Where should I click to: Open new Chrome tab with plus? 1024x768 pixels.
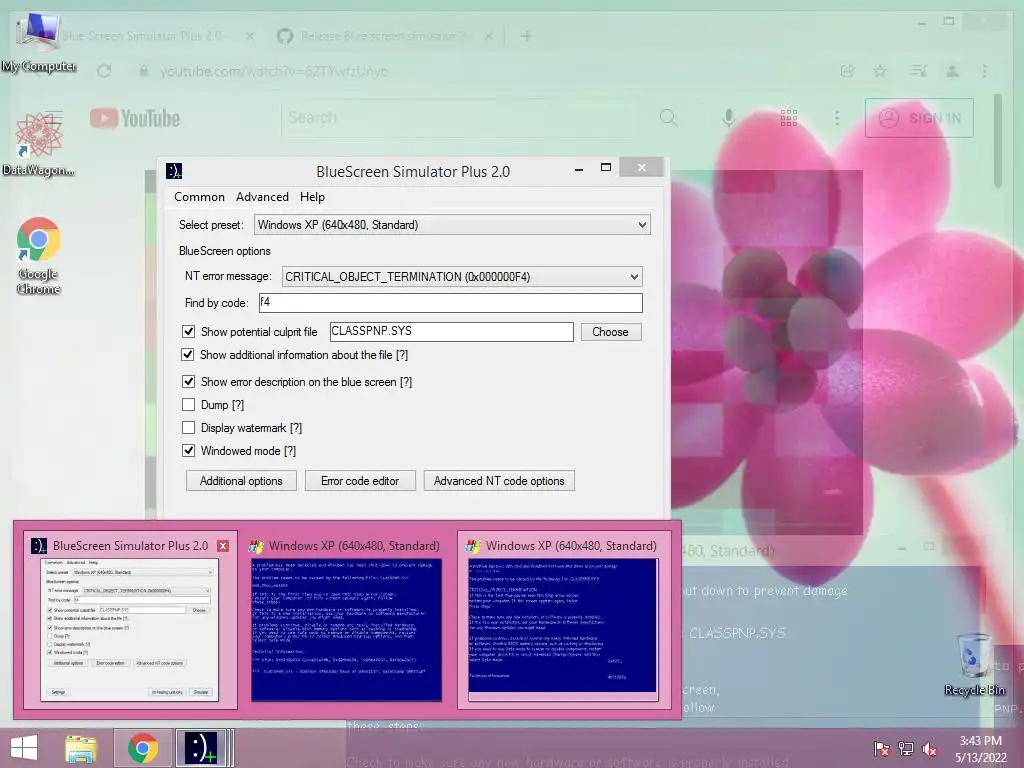click(526, 36)
